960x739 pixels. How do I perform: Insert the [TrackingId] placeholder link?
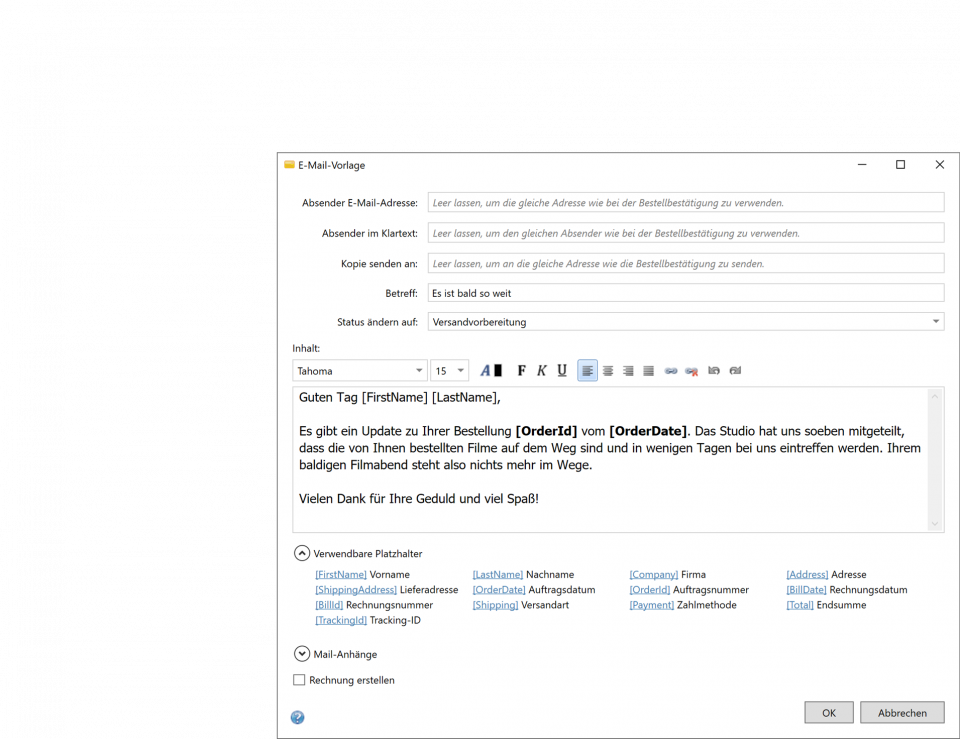tap(341, 620)
